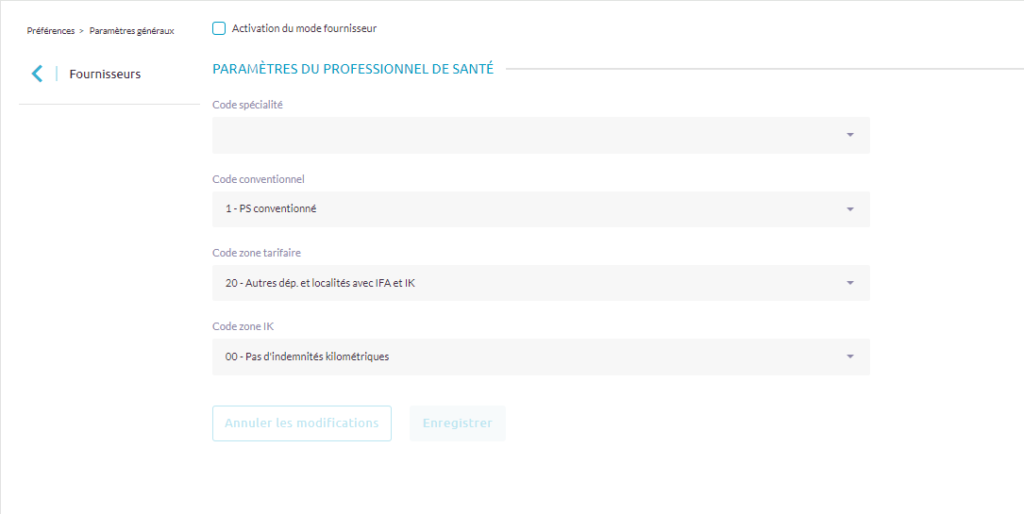The image size is (1024, 514).
Task: Enable the Activation du mode fournisseur checkbox
Action: (x=219, y=29)
